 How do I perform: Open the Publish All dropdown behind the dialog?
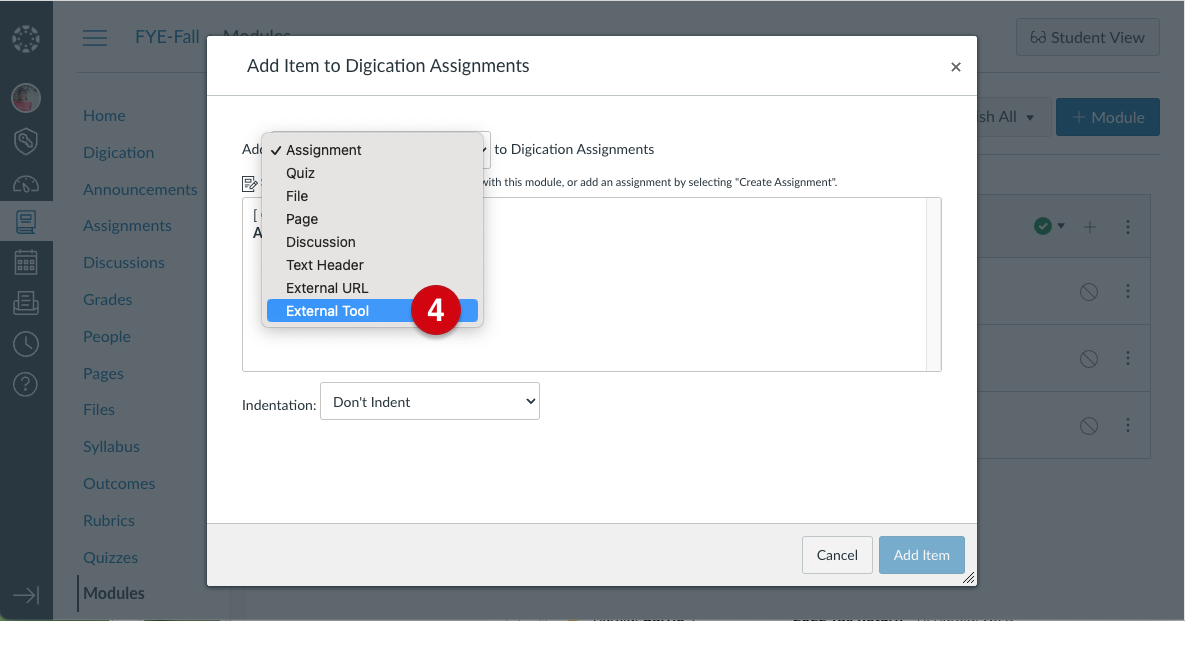(x=1013, y=117)
